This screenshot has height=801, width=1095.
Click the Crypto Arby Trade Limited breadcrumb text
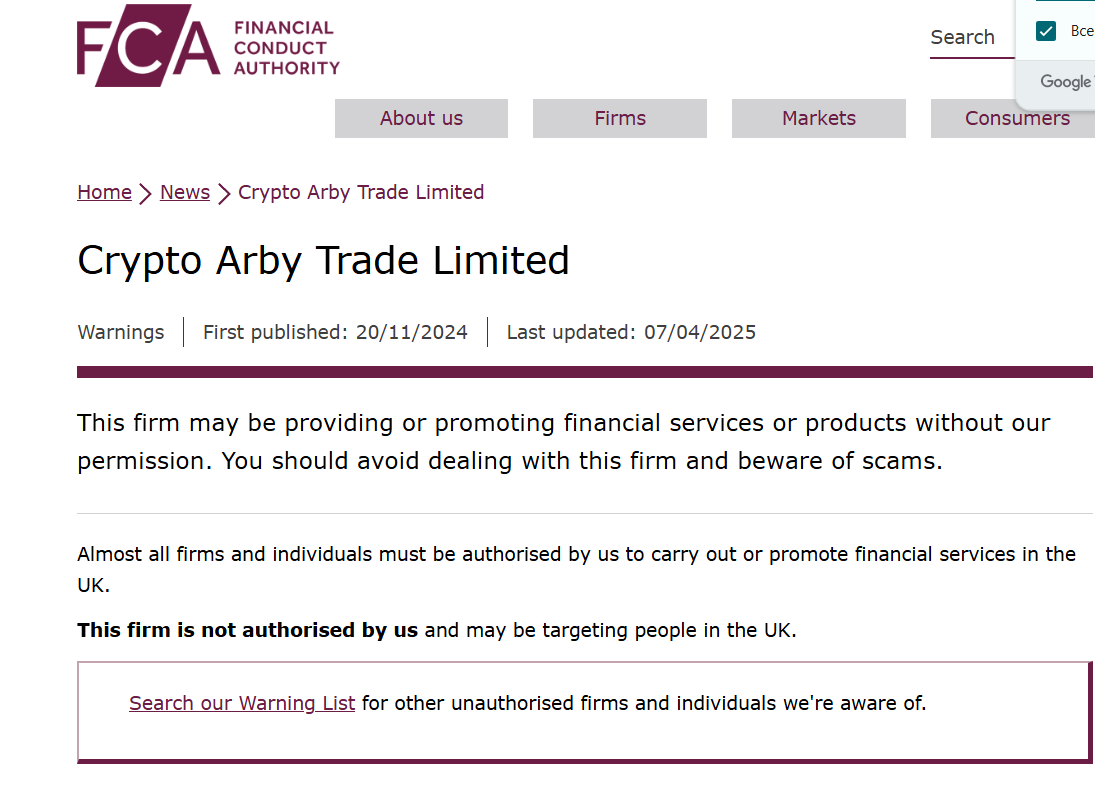tap(361, 192)
